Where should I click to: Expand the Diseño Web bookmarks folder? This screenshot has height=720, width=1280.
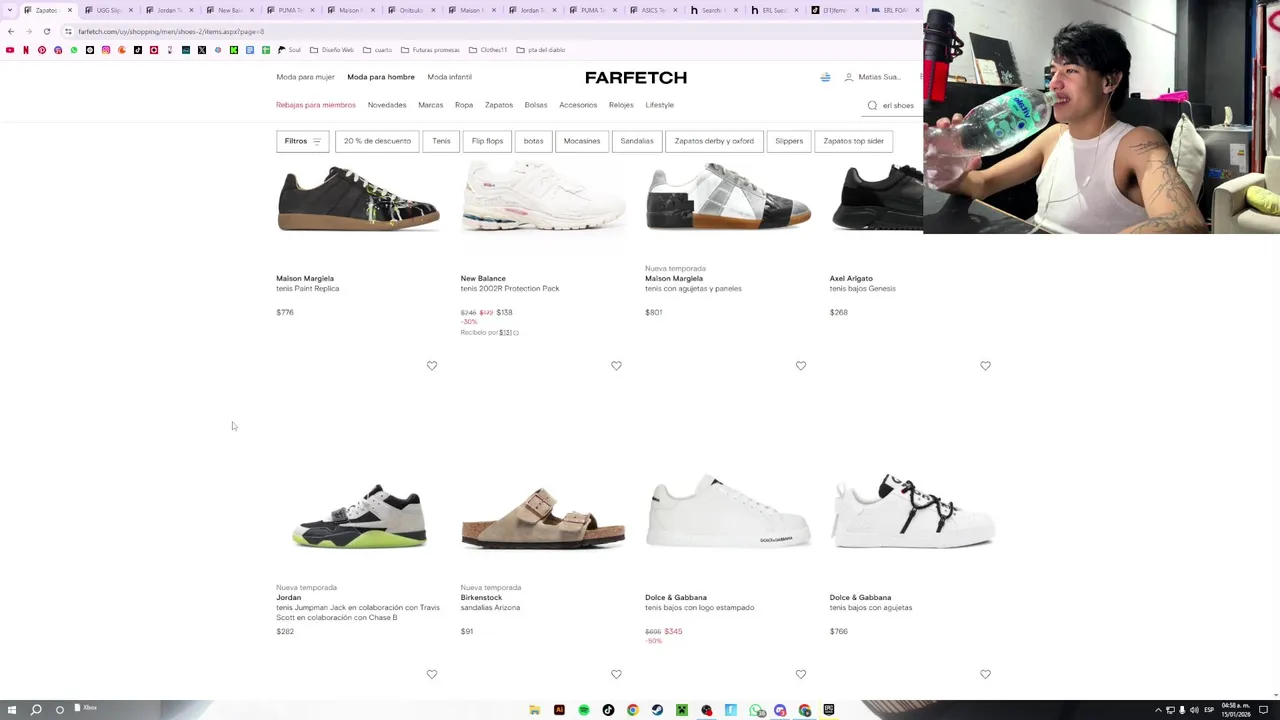[x=332, y=50]
